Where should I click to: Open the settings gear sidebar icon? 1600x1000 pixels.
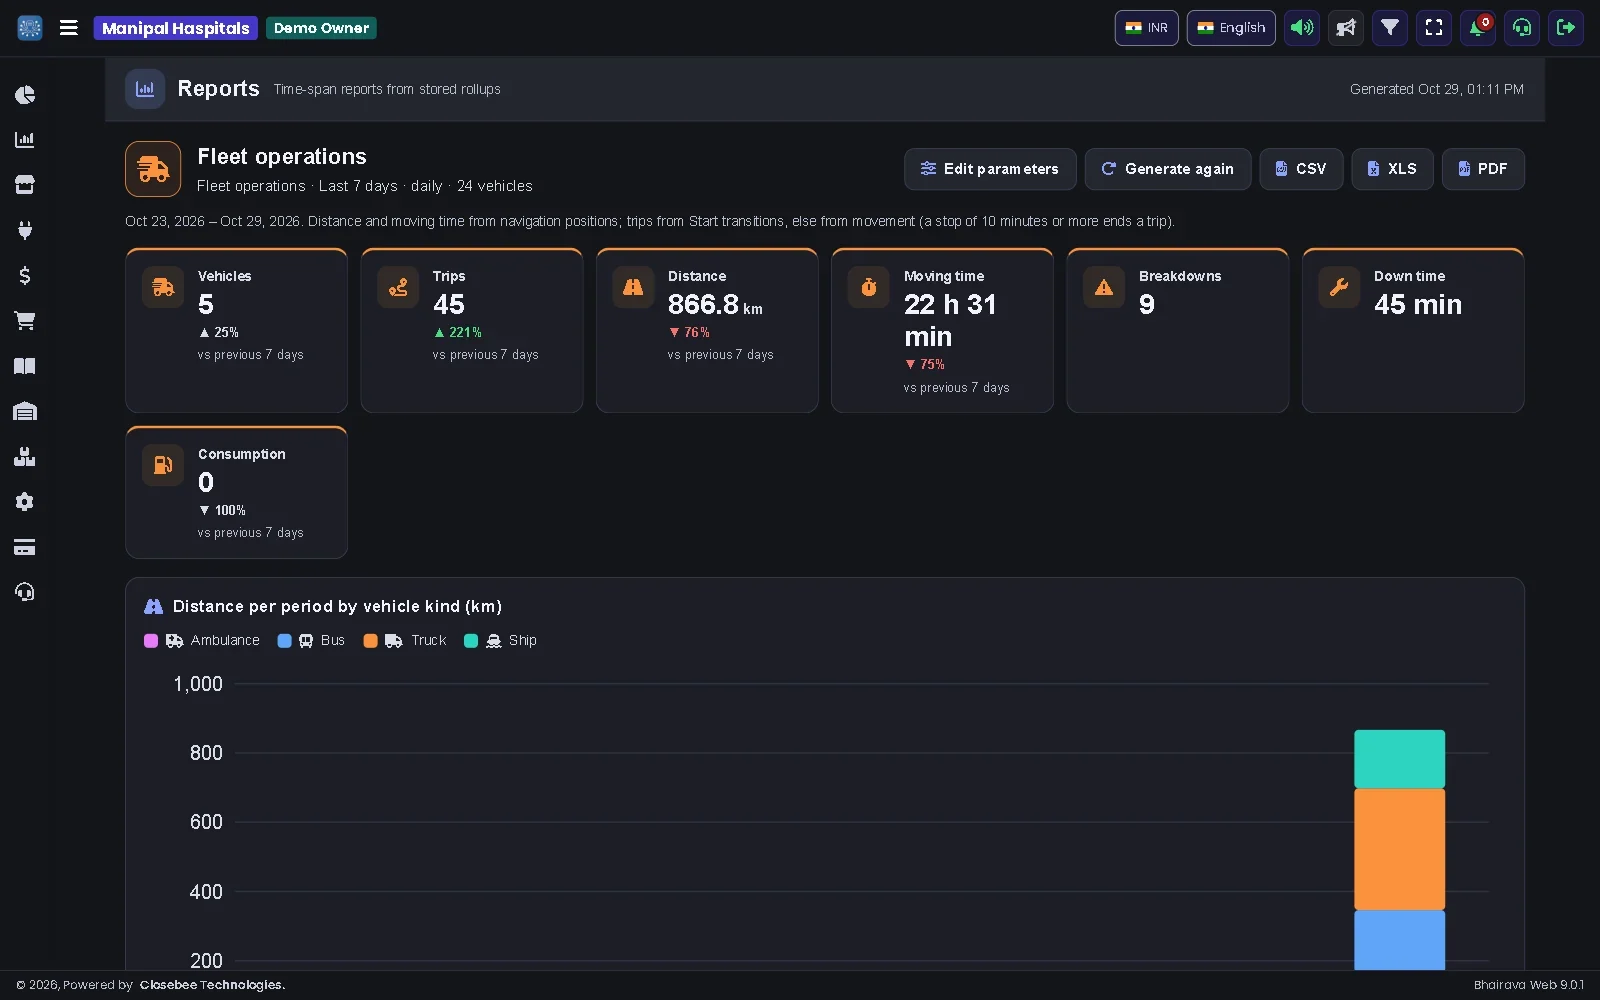point(25,502)
